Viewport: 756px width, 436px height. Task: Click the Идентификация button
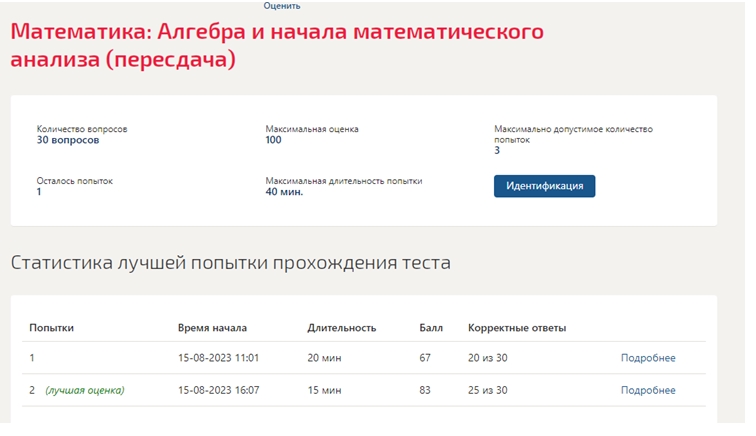544,186
